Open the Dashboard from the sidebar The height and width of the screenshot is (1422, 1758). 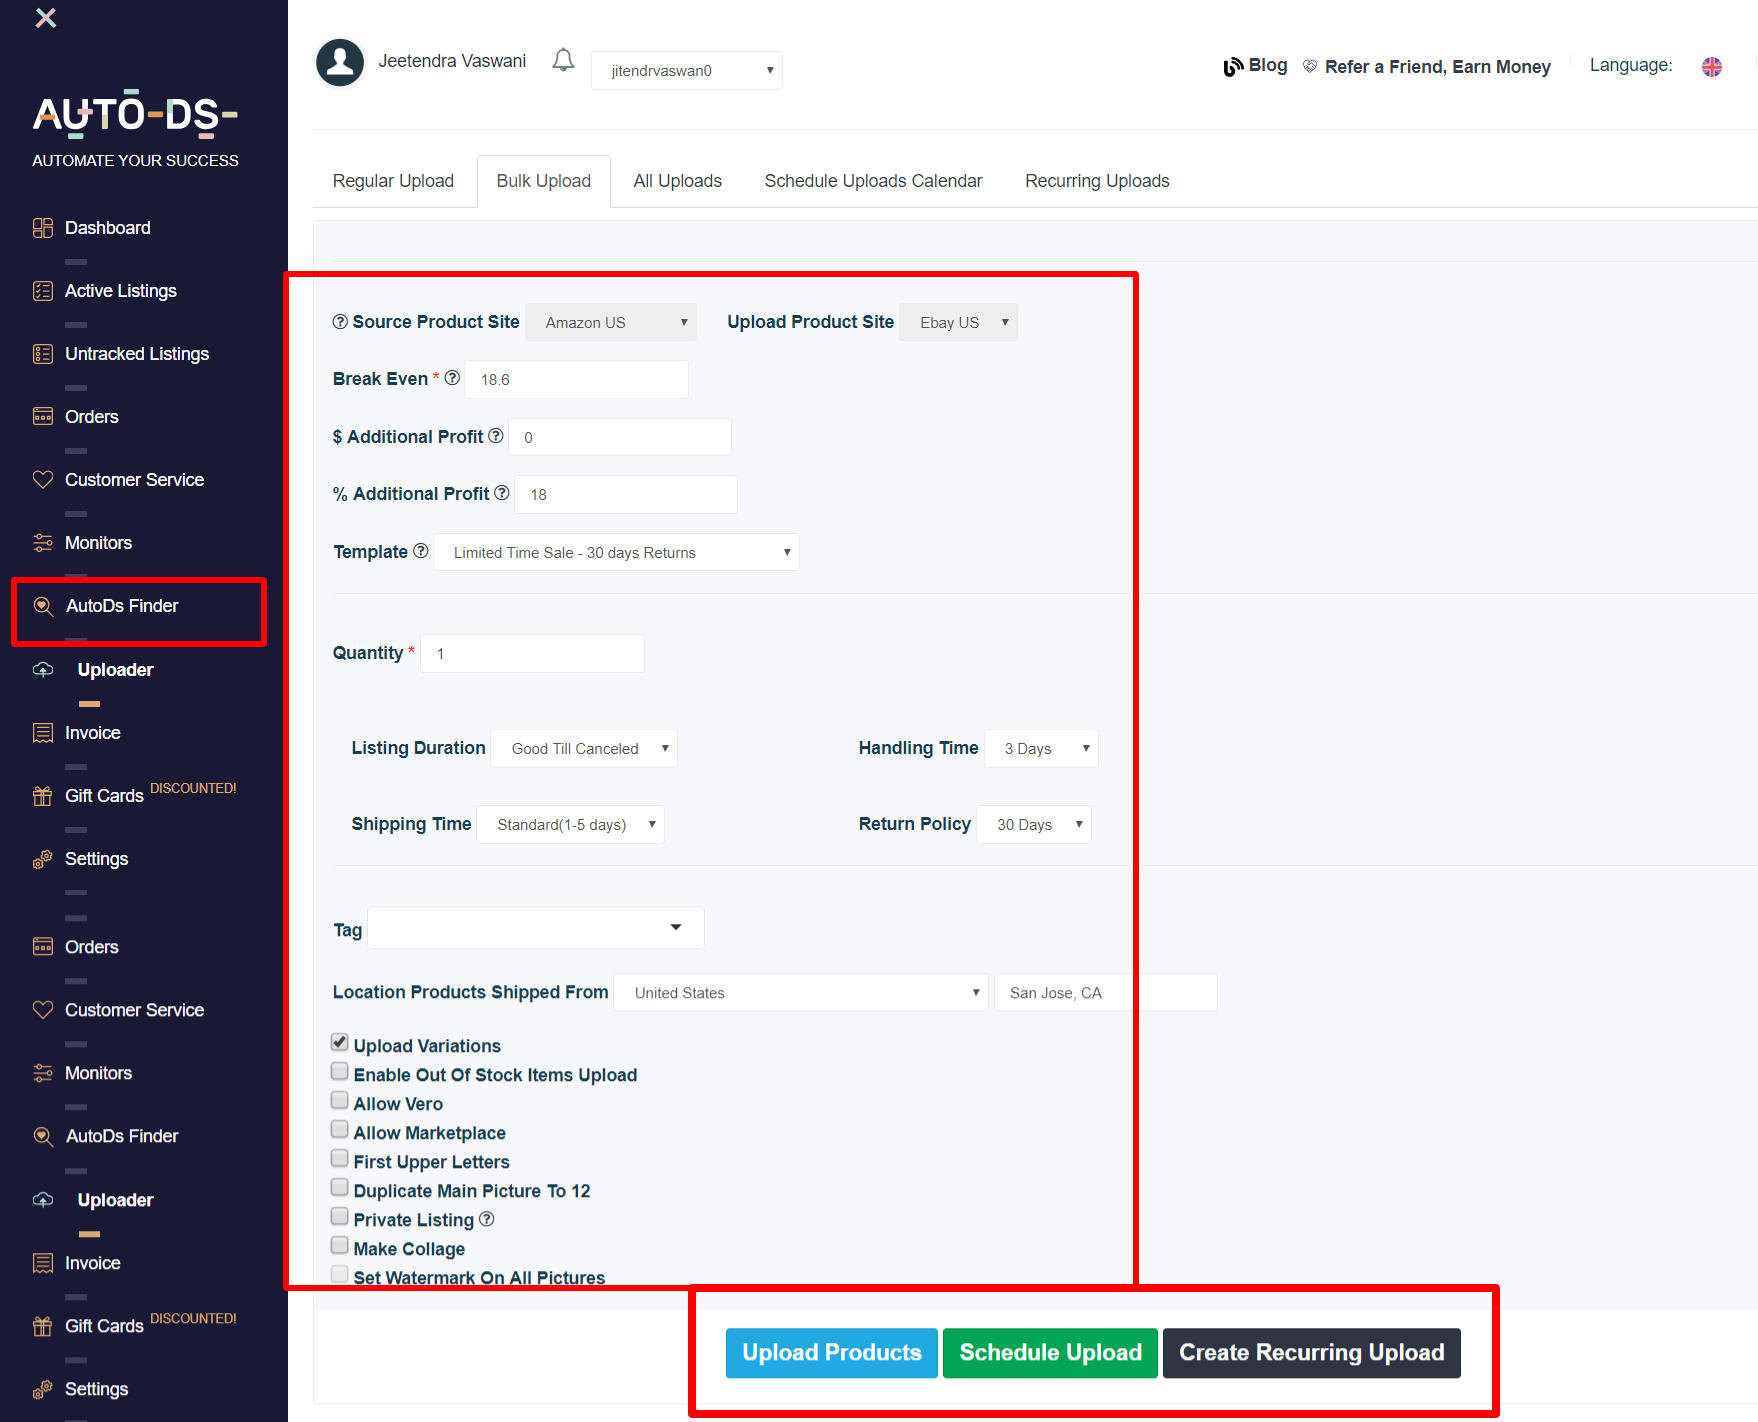(43, 227)
